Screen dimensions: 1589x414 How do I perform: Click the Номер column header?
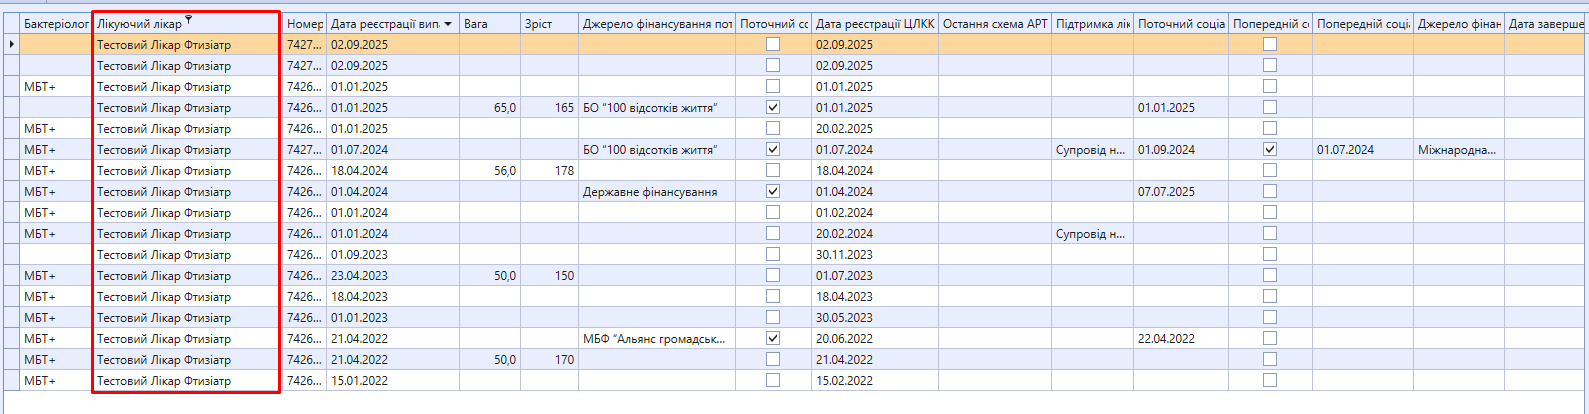coord(304,24)
